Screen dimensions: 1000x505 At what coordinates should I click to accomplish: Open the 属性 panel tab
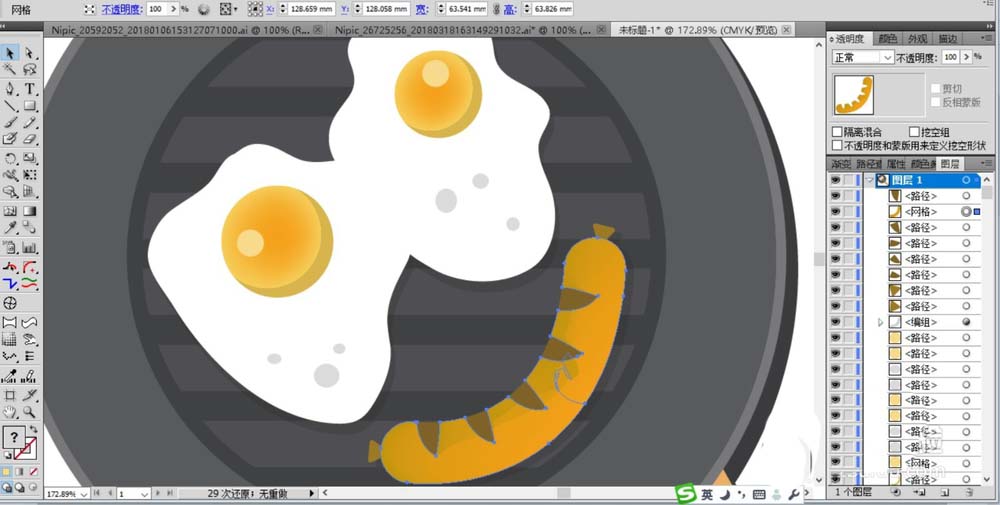click(x=896, y=164)
